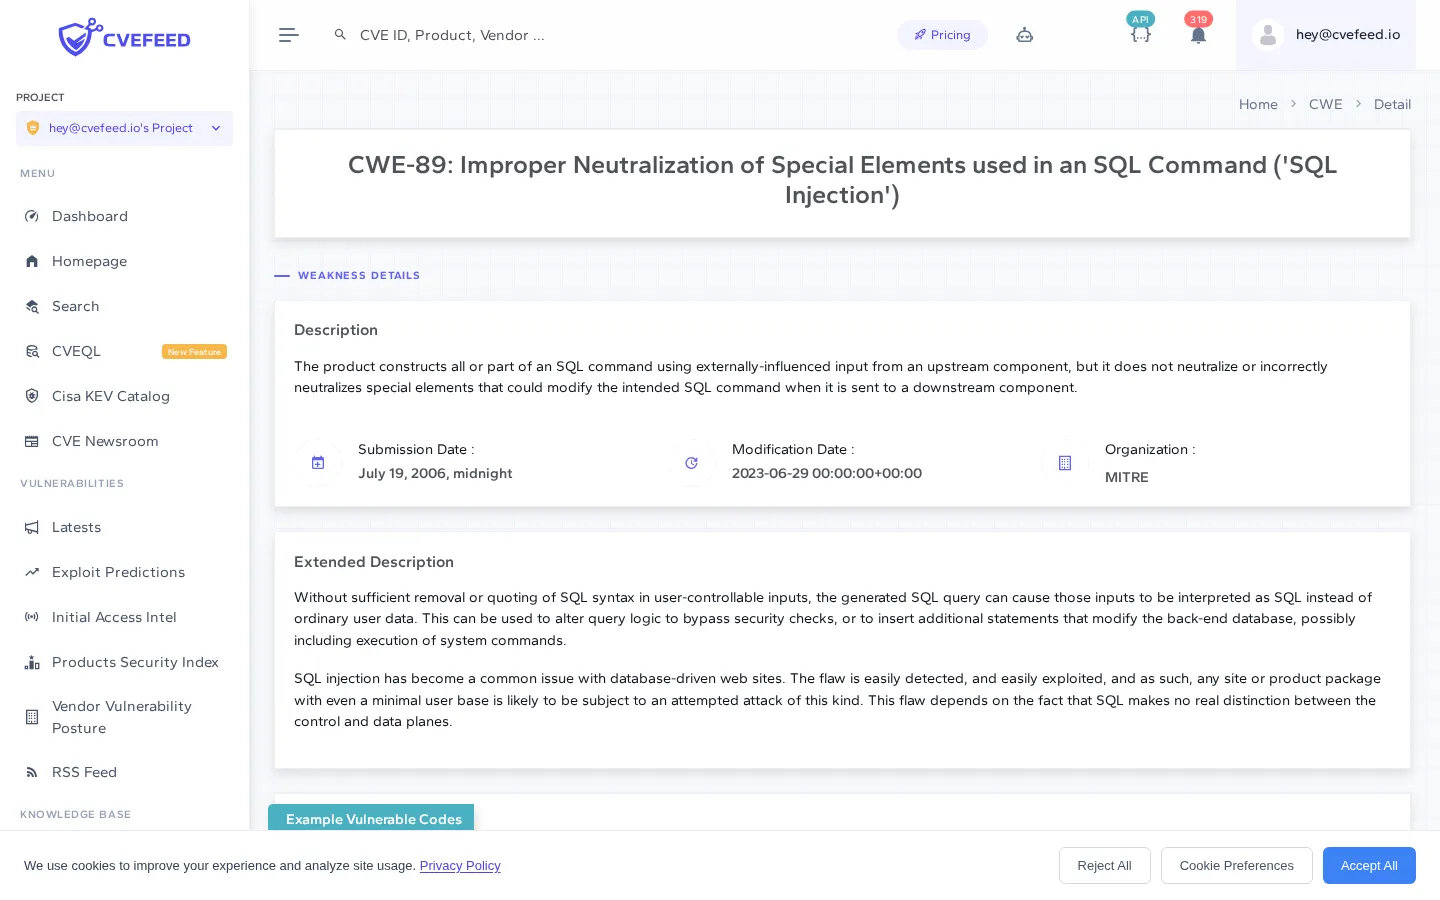The height and width of the screenshot is (900, 1440).
Task: Click the CVEFEED logo
Action: coord(124,37)
